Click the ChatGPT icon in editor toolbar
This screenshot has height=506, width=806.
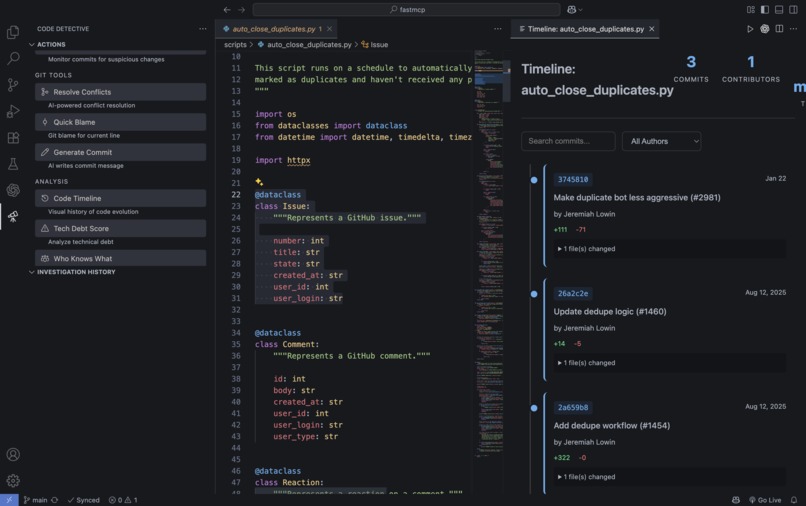[x=765, y=29]
